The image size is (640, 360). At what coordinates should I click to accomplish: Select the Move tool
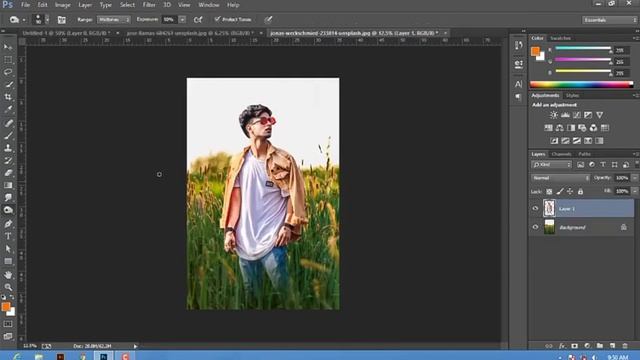pos(8,47)
